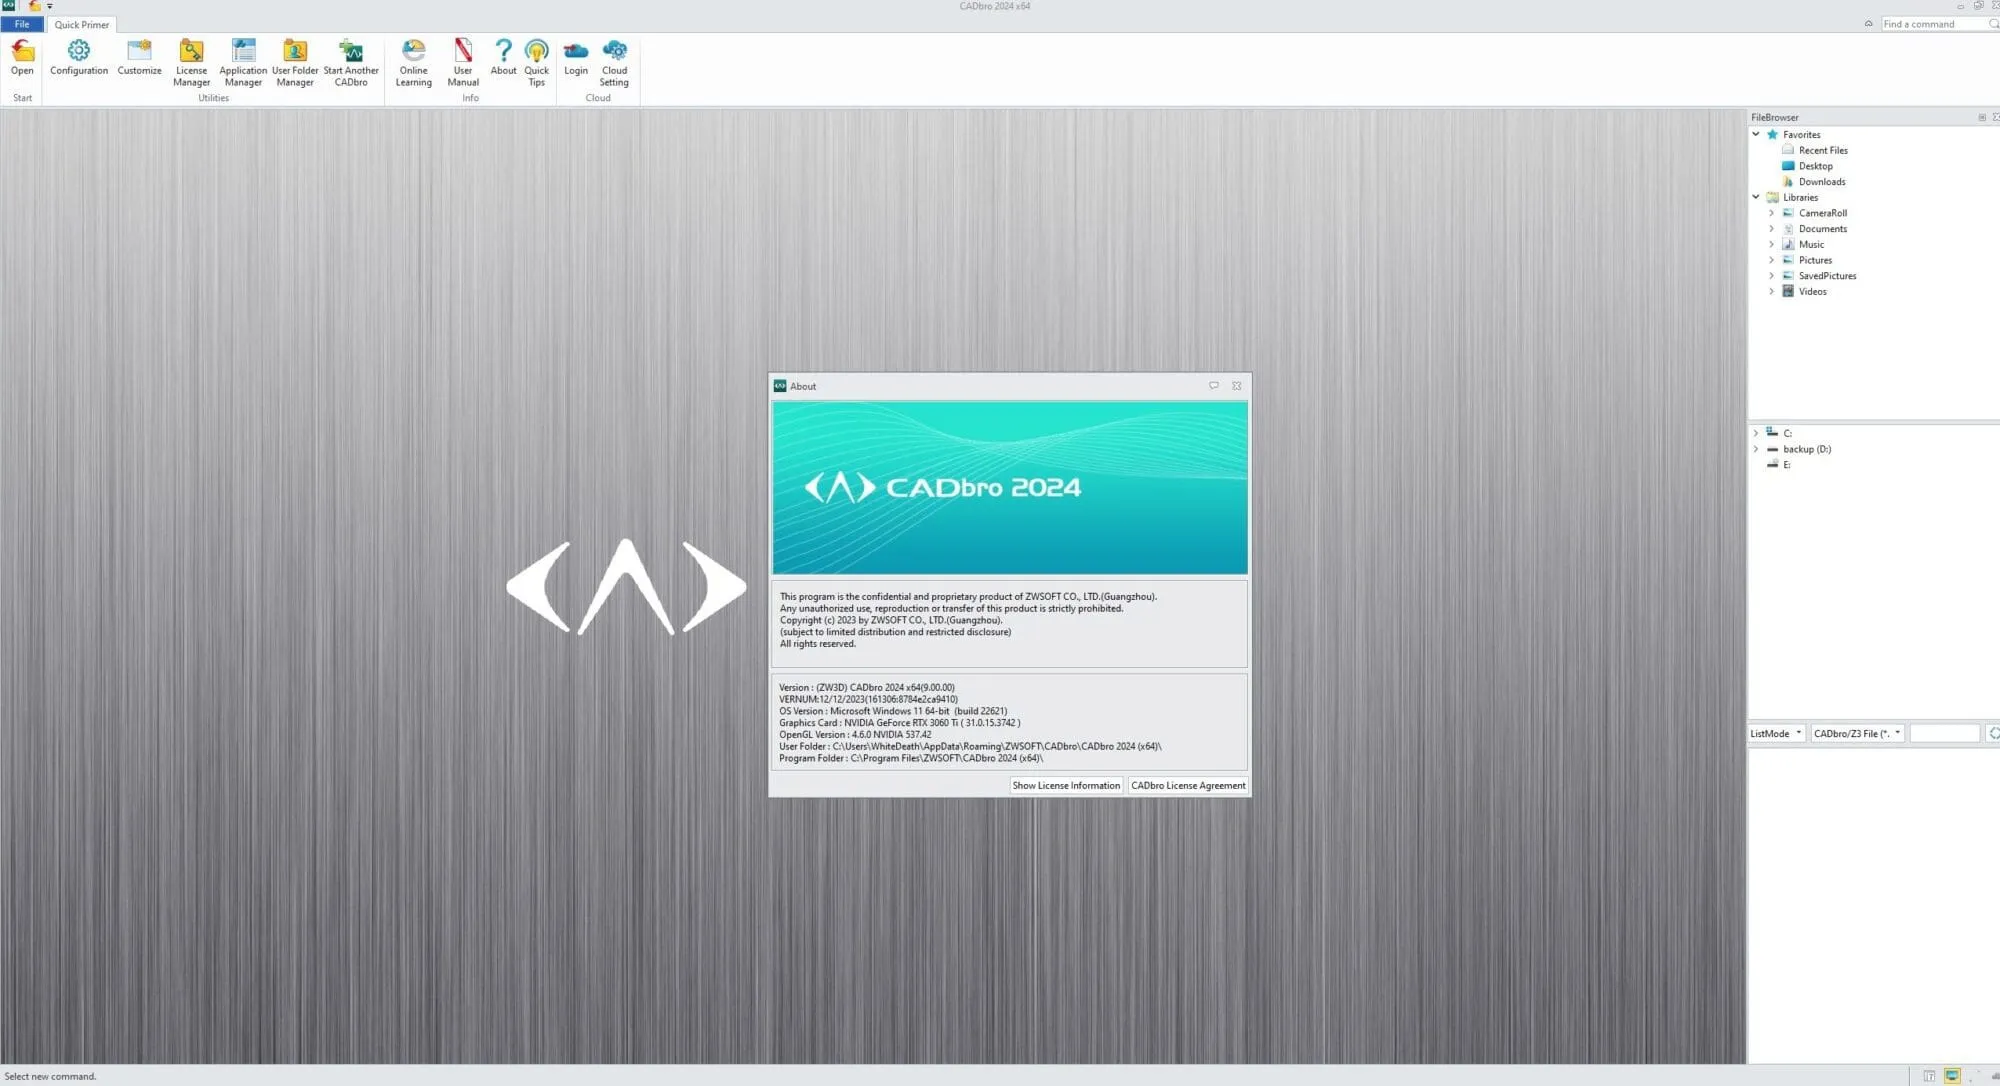This screenshot has height=1086, width=2000.
Task: Click the Find a command search box
Action: tap(1928, 23)
